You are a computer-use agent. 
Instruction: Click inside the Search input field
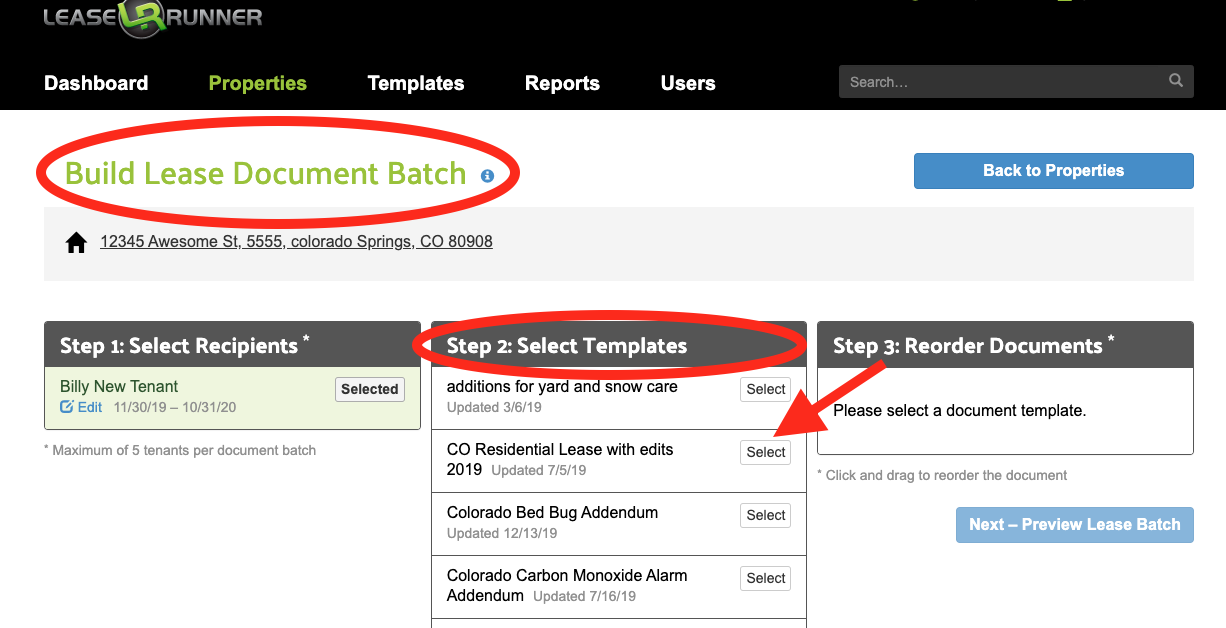pyautogui.click(x=1000, y=82)
